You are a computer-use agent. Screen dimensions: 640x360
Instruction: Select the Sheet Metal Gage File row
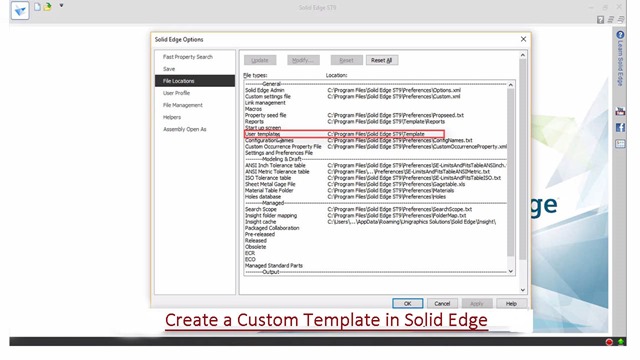376,184
